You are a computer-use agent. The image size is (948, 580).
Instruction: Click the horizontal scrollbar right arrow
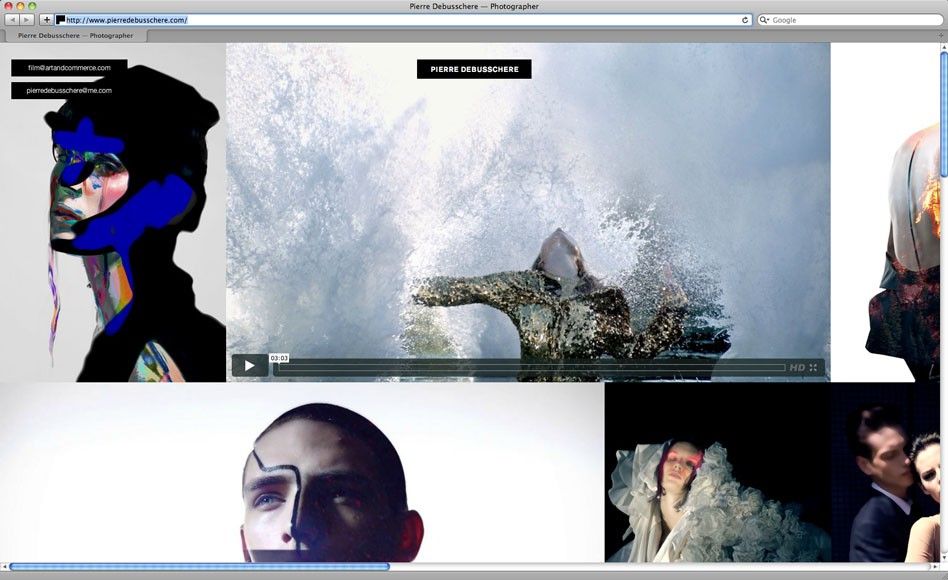pos(935,567)
